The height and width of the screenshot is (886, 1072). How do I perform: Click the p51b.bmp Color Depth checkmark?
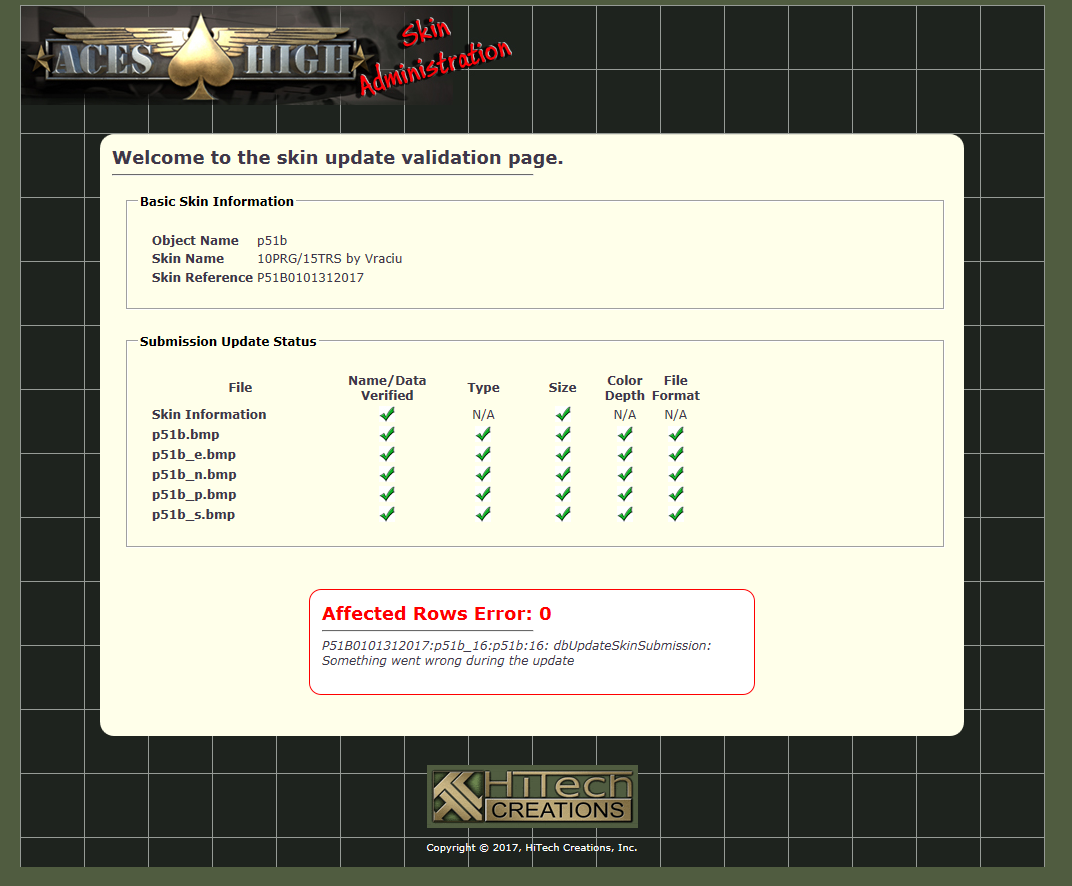625,434
